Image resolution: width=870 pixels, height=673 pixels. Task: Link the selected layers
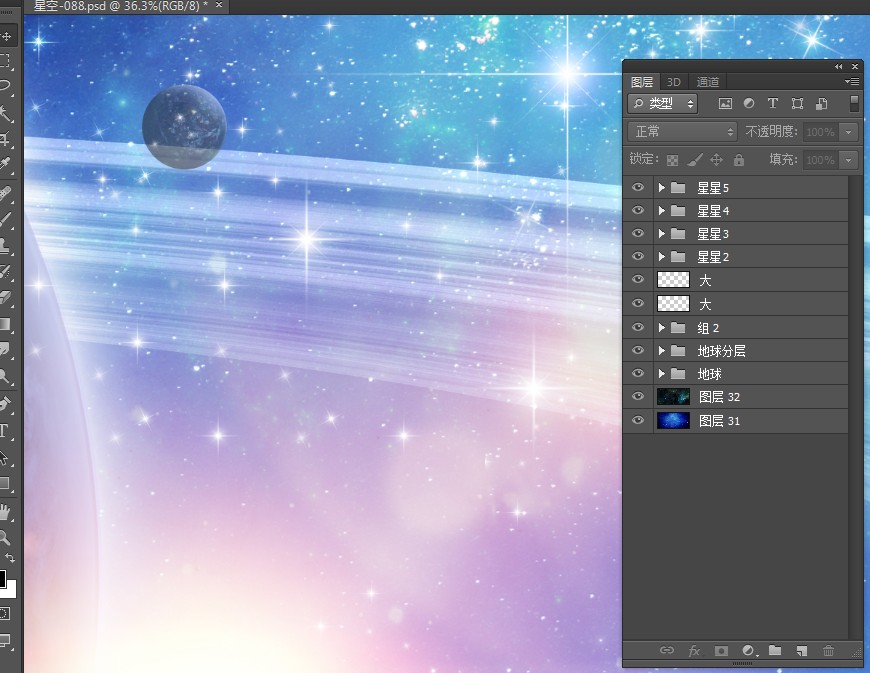click(x=666, y=650)
